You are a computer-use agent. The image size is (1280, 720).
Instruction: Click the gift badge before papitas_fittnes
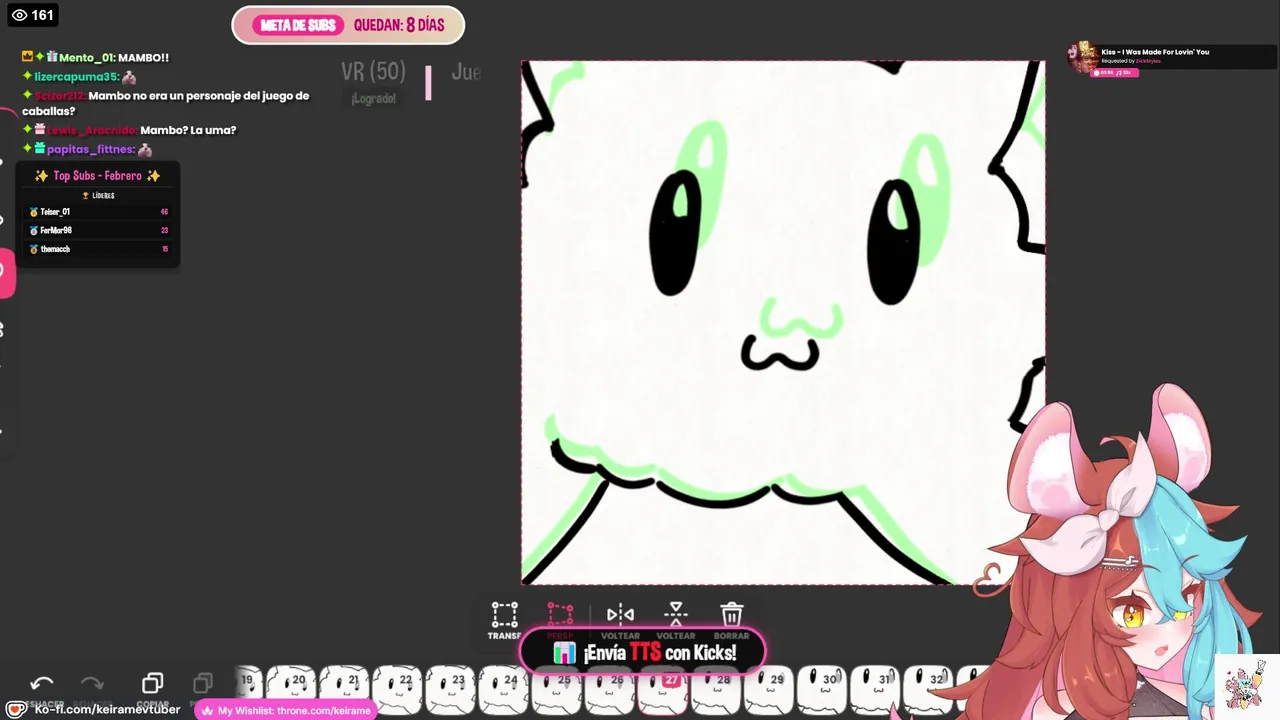coord(40,149)
